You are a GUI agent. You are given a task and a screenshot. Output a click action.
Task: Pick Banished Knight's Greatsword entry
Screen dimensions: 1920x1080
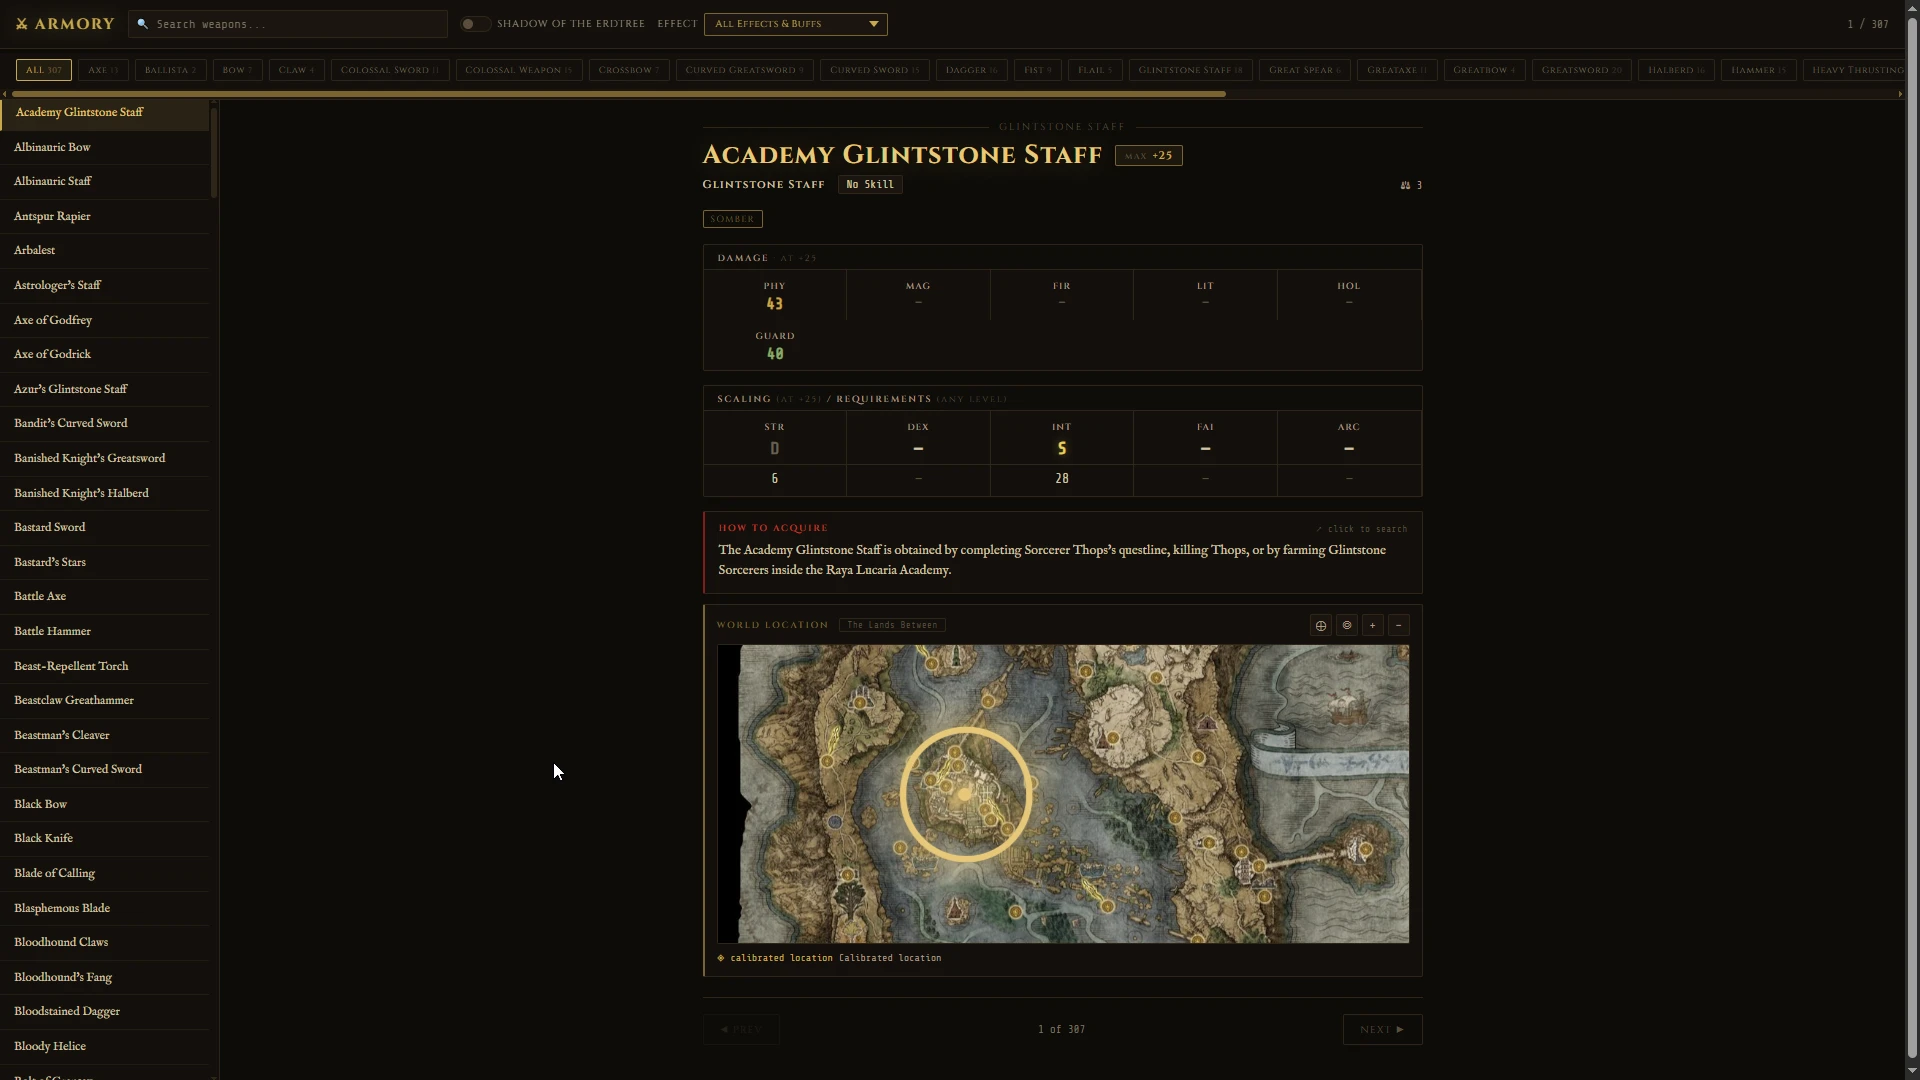(105, 459)
